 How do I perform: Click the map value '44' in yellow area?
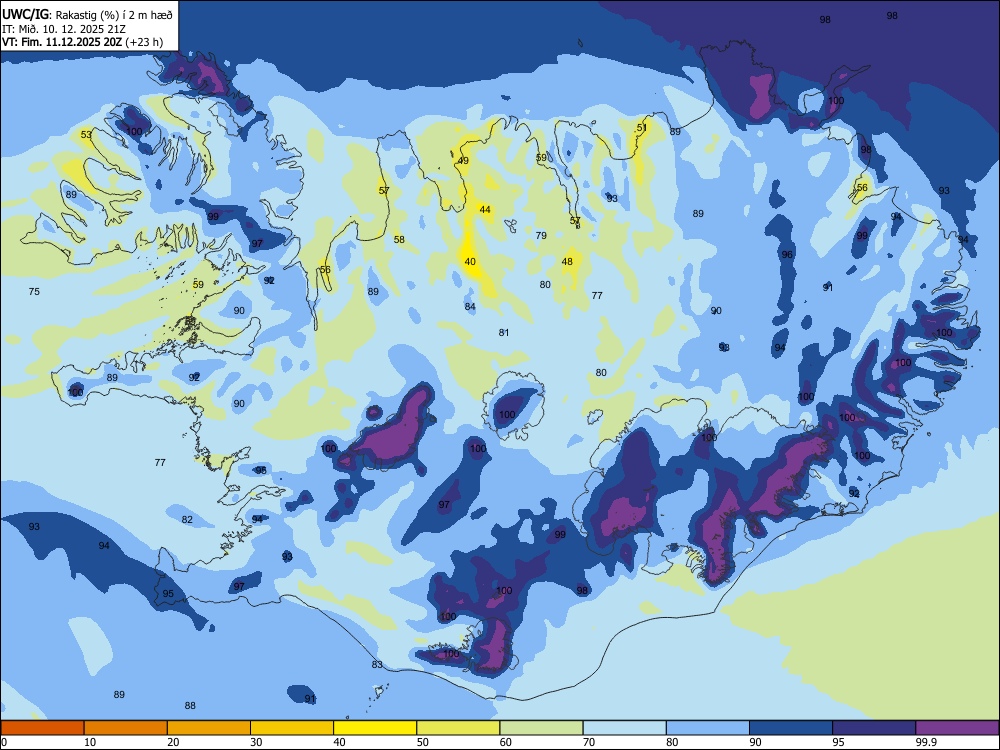tap(485, 210)
